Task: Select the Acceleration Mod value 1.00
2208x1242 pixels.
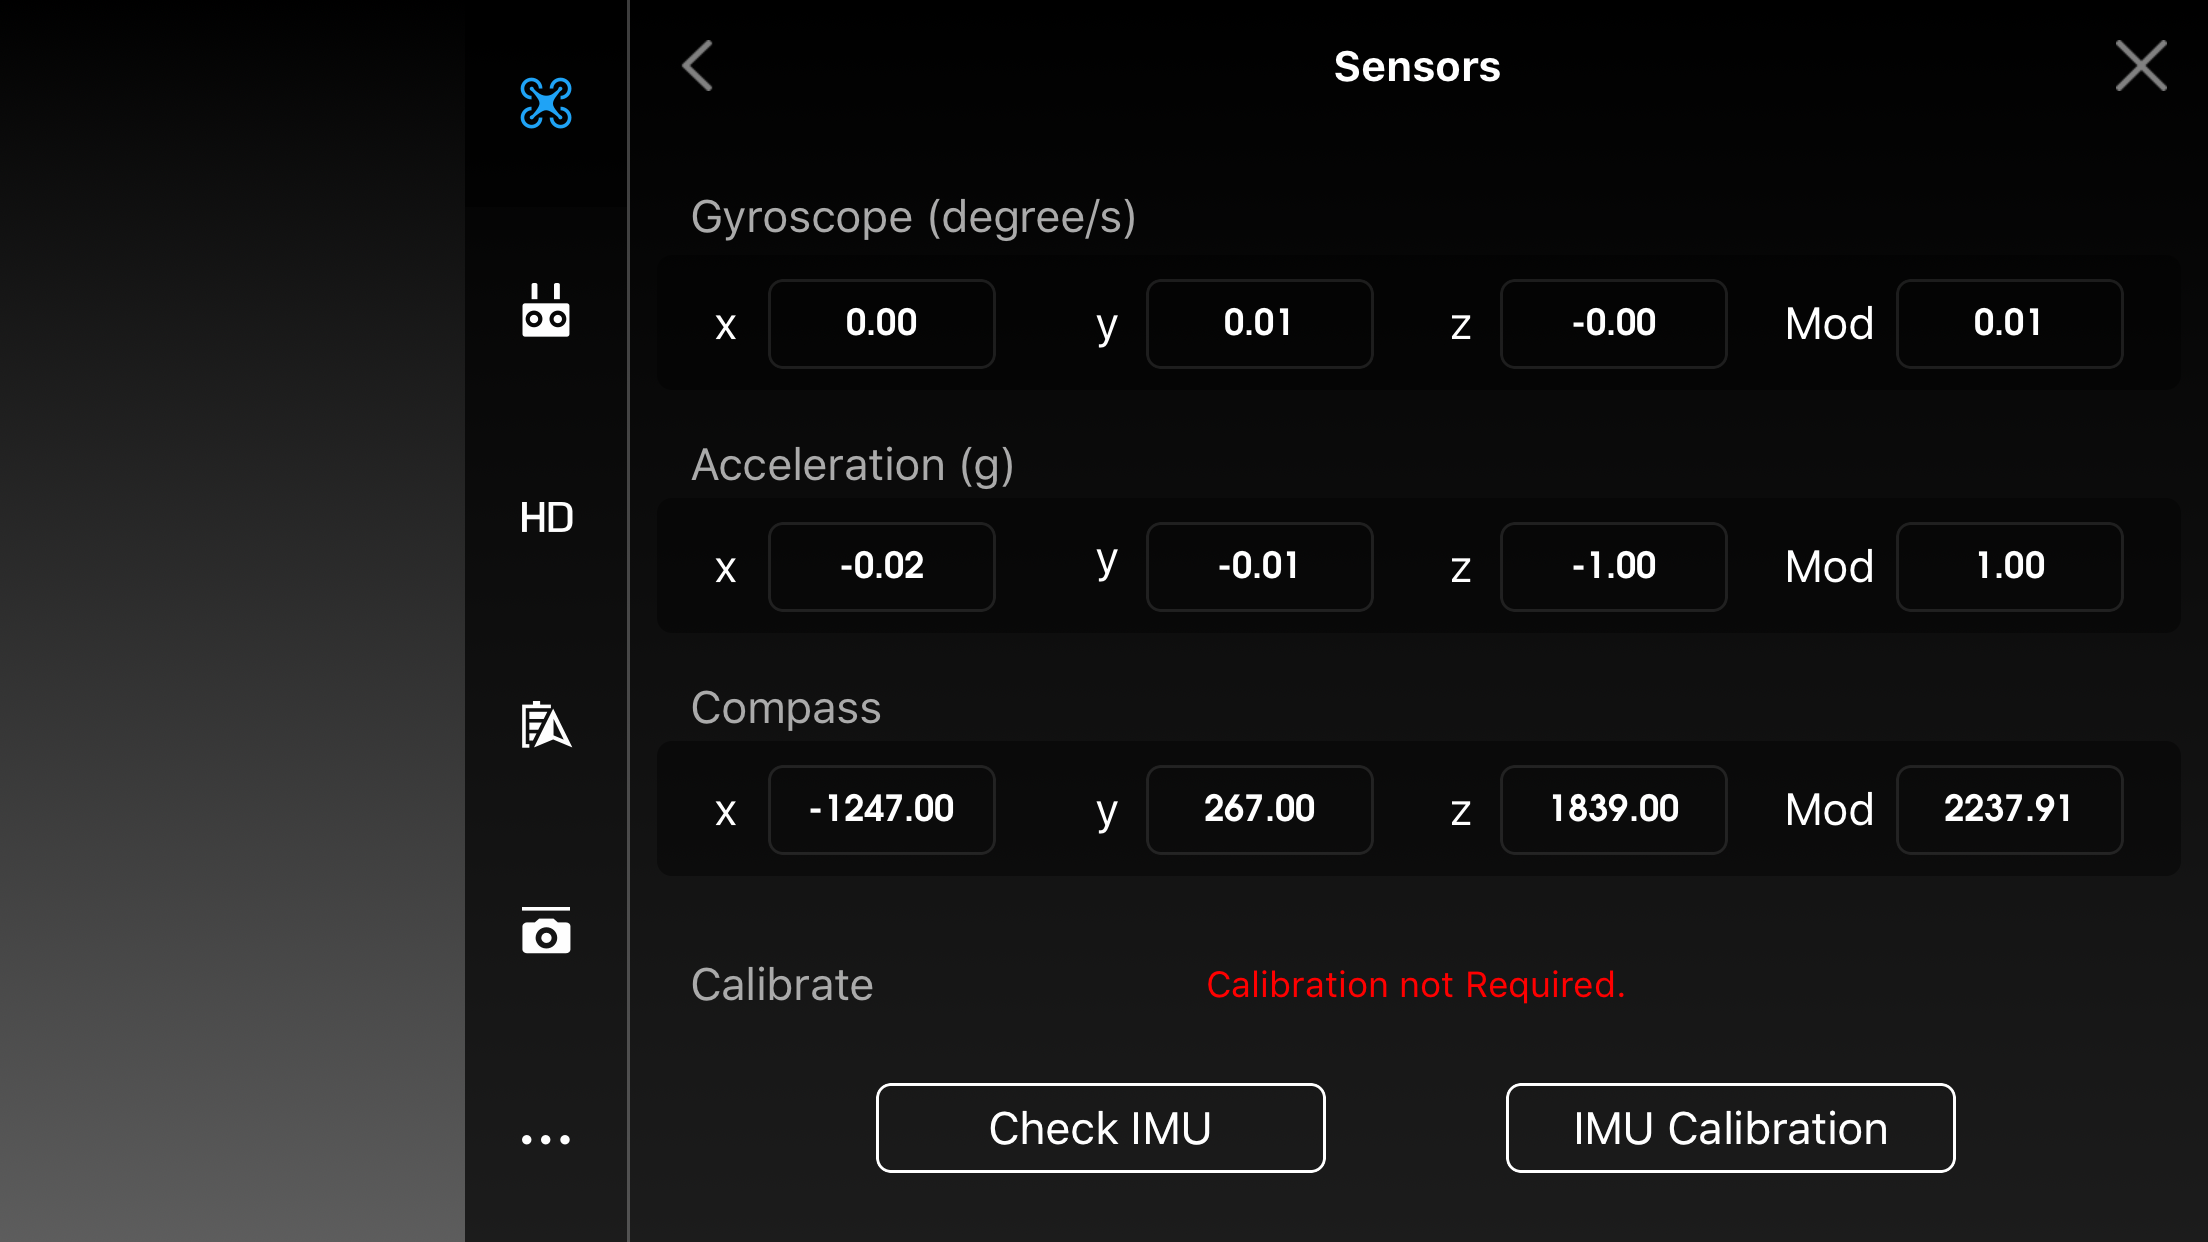Action: pos(2009,567)
